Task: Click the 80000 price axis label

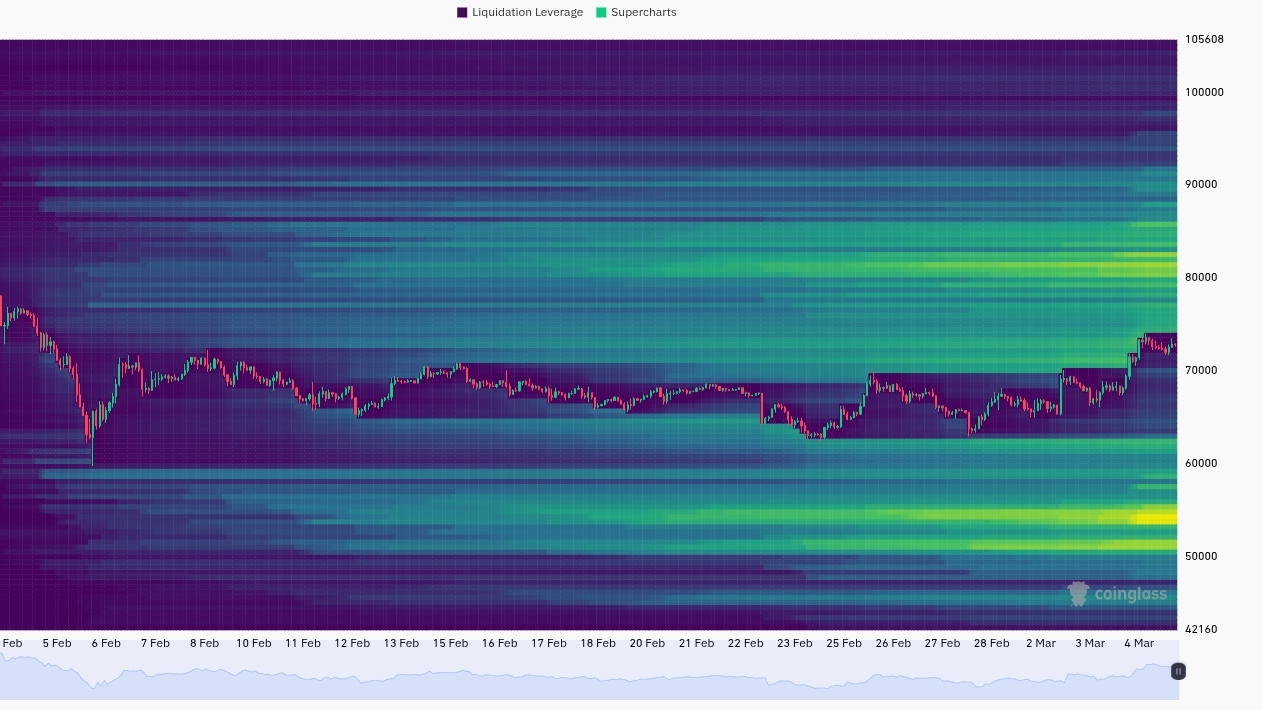Action: pos(1201,277)
